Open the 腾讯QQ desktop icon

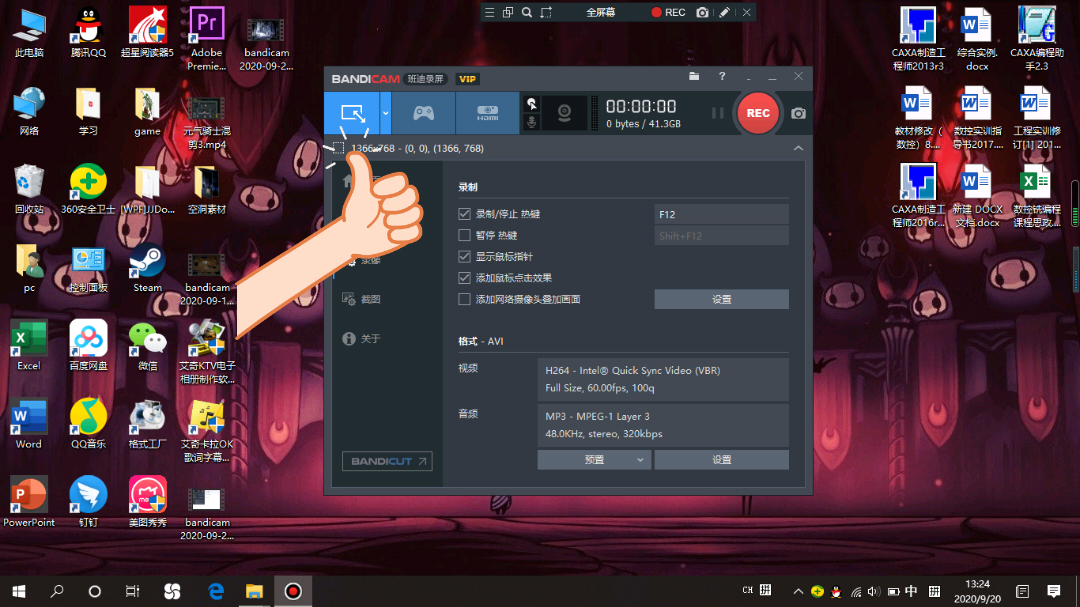(x=88, y=33)
